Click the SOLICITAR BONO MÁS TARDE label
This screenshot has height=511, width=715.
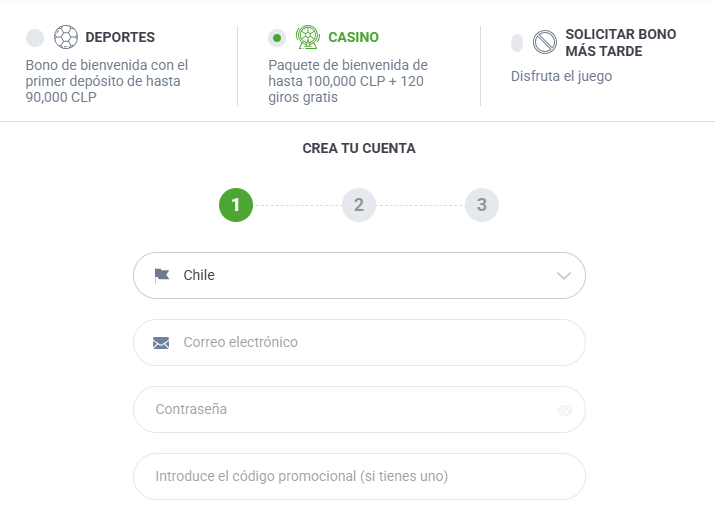(620, 42)
